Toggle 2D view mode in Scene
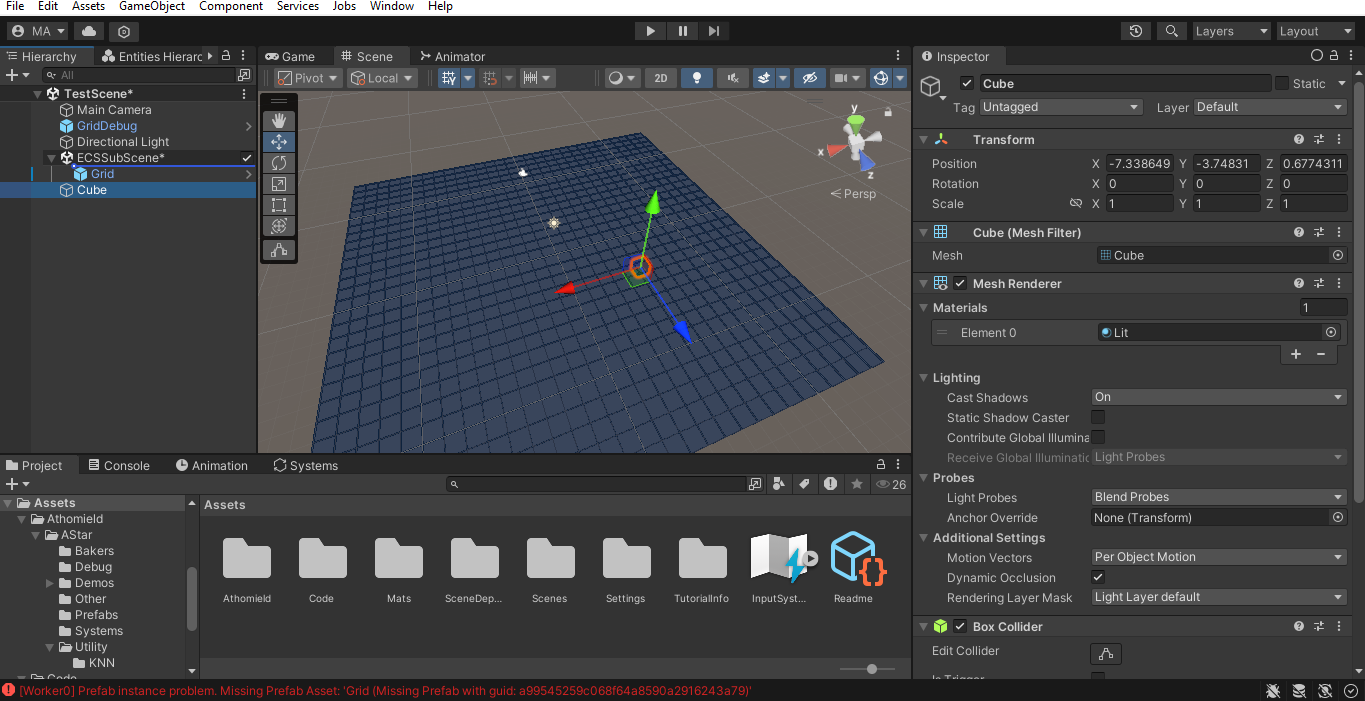This screenshot has width=1365, height=701. (x=660, y=78)
